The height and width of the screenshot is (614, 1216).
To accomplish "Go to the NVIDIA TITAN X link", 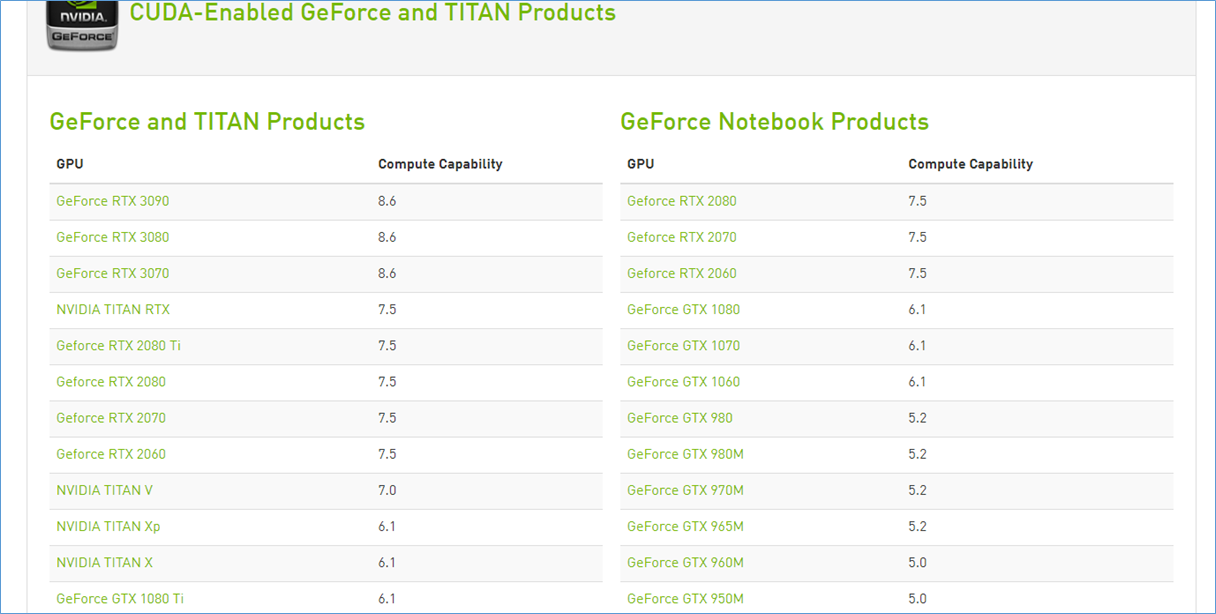I will [x=105, y=562].
